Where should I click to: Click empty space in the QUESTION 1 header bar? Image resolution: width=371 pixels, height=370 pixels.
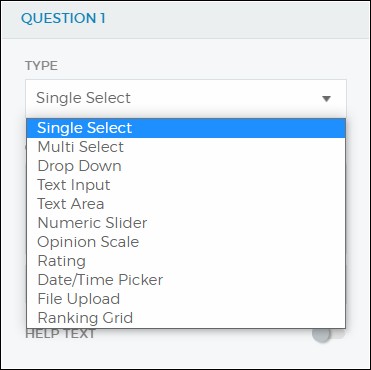point(233,19)
